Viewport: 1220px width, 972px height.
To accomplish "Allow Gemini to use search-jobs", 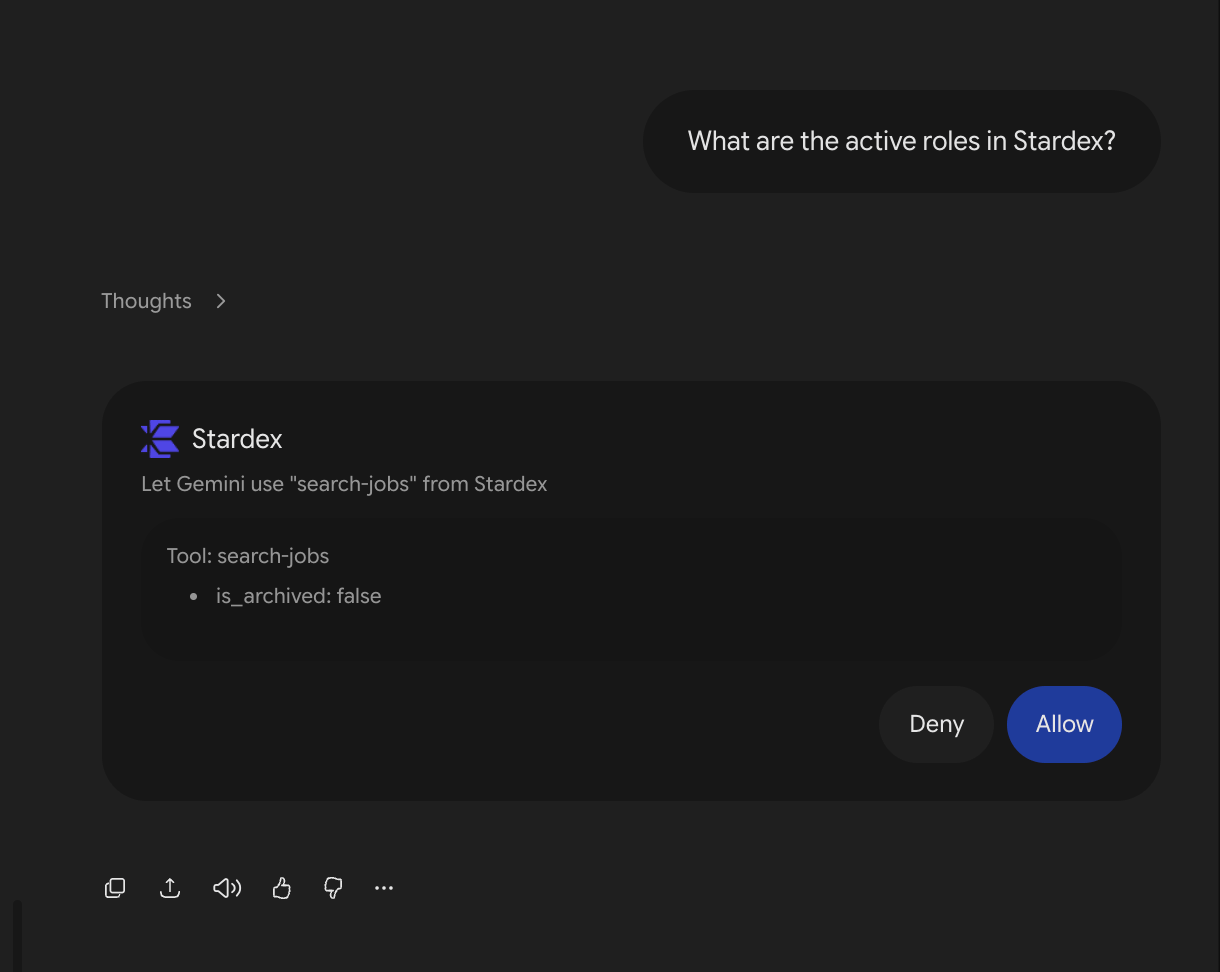I will point(1064,724).
